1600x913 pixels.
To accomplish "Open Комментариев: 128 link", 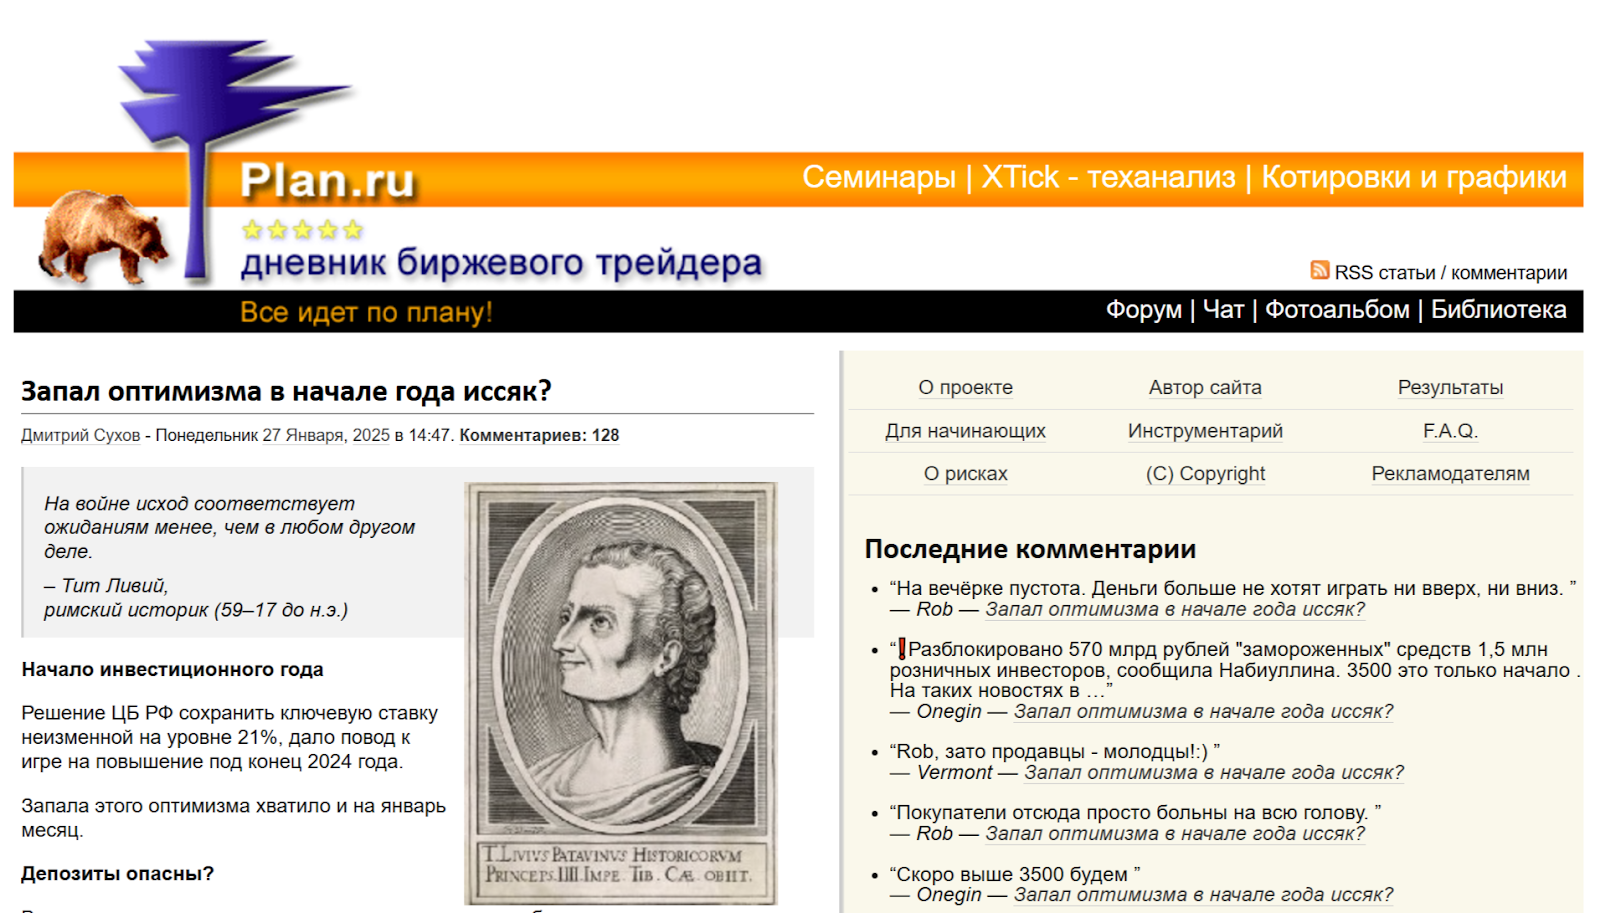I will pos(539,435).
